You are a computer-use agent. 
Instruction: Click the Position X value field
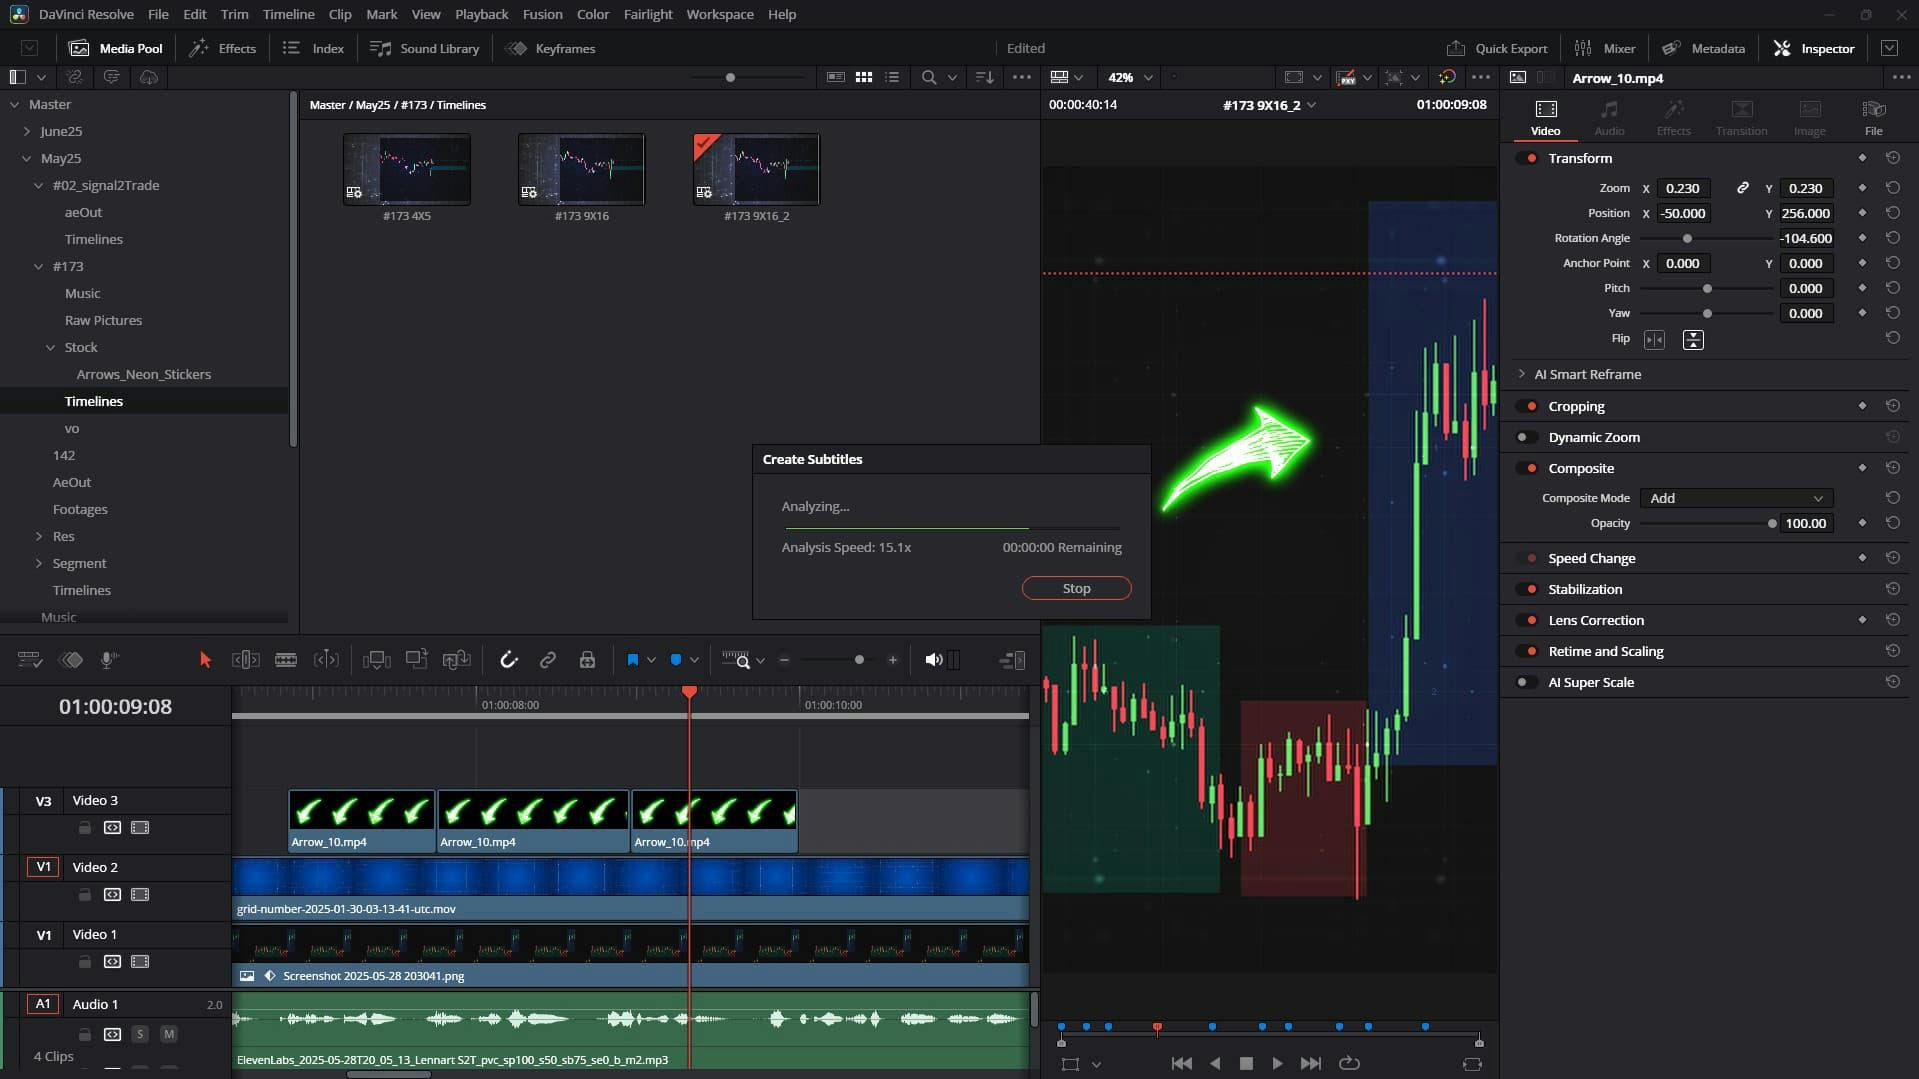click(1683, 213)
